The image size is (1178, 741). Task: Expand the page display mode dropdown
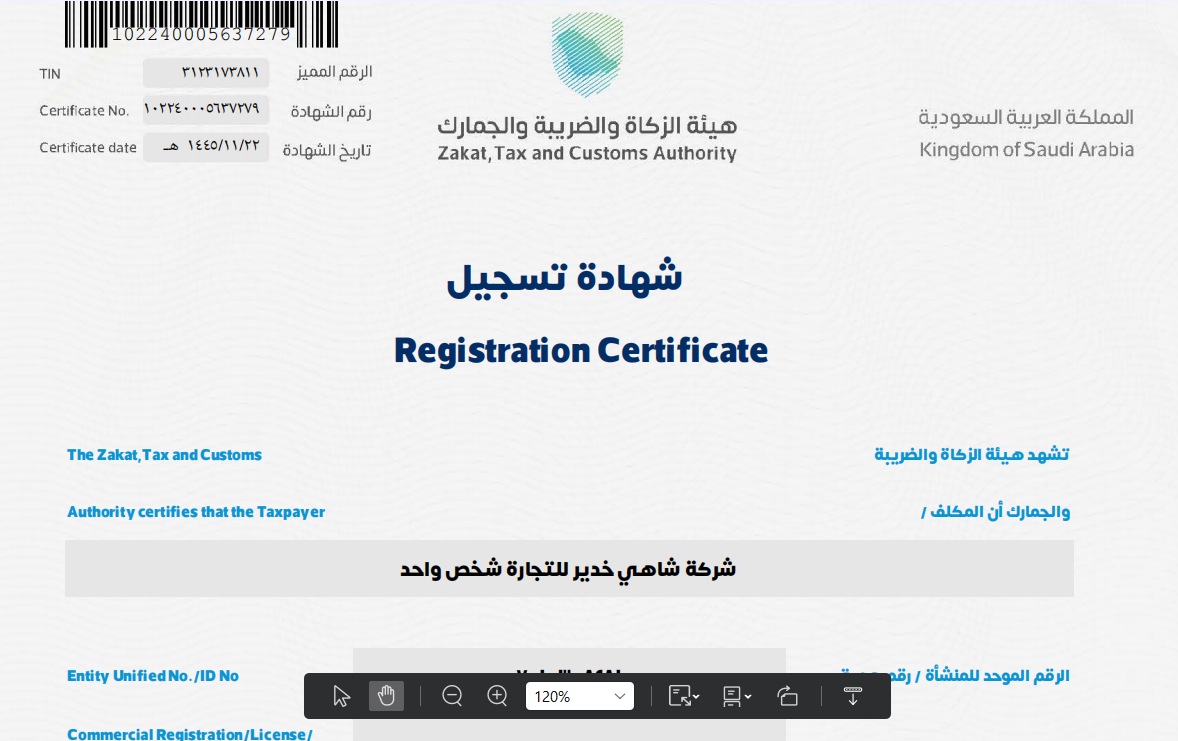pos(737,696)
